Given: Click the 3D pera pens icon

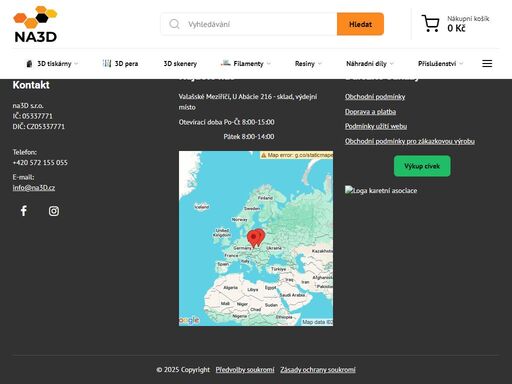Looking at the screenshot, I should (107, 63).
